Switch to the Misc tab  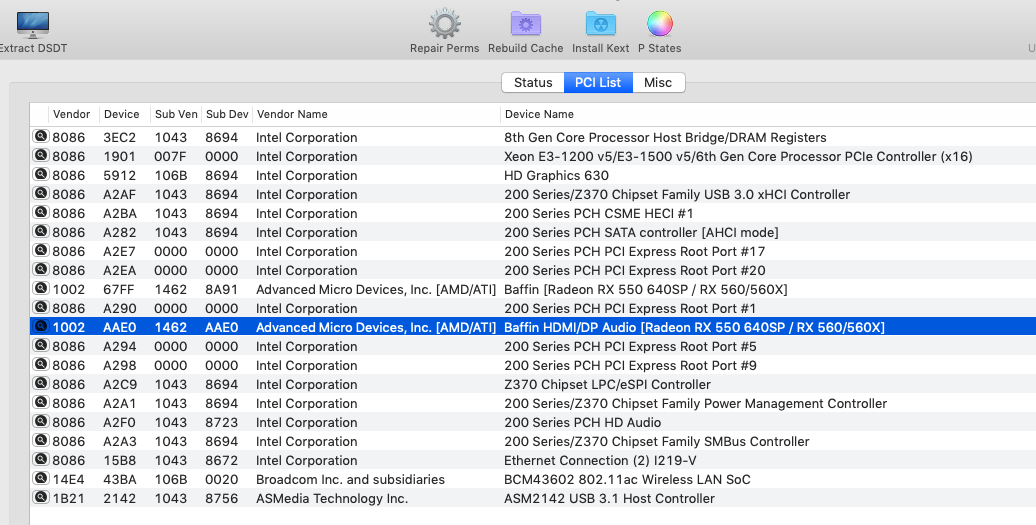click(658, 83)
